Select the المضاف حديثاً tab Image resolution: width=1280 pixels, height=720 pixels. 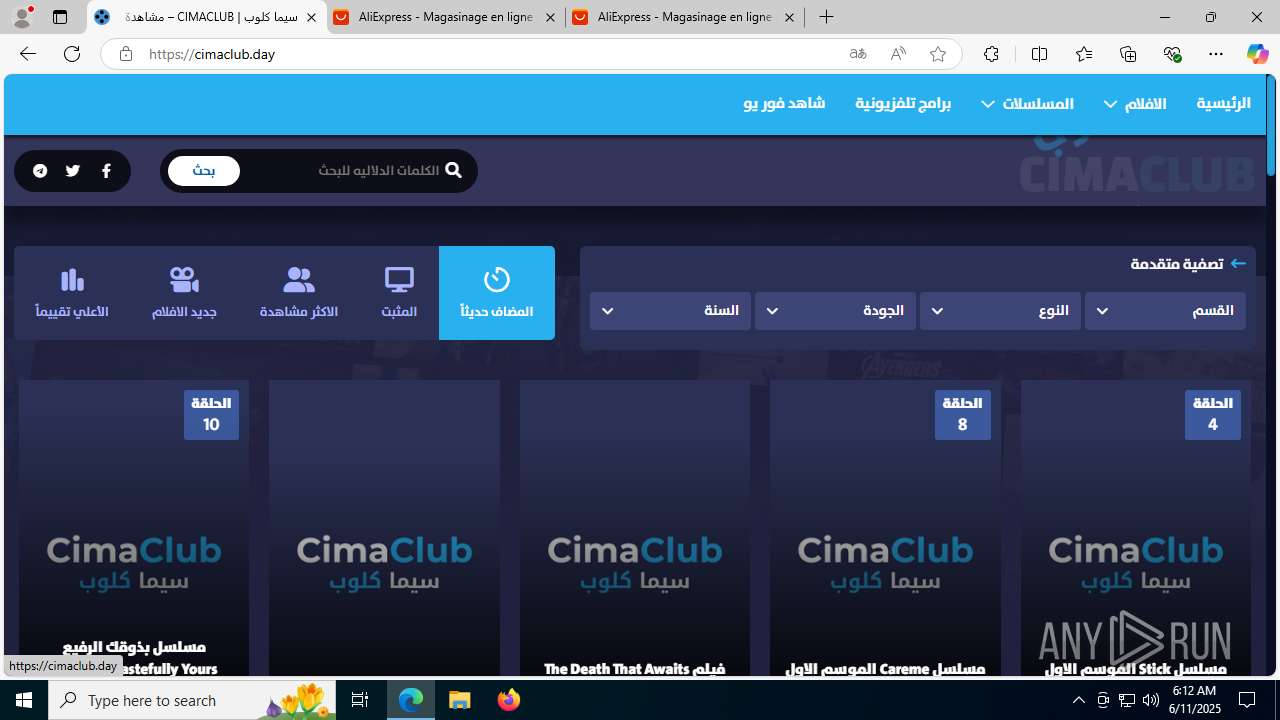click(497, 293)
